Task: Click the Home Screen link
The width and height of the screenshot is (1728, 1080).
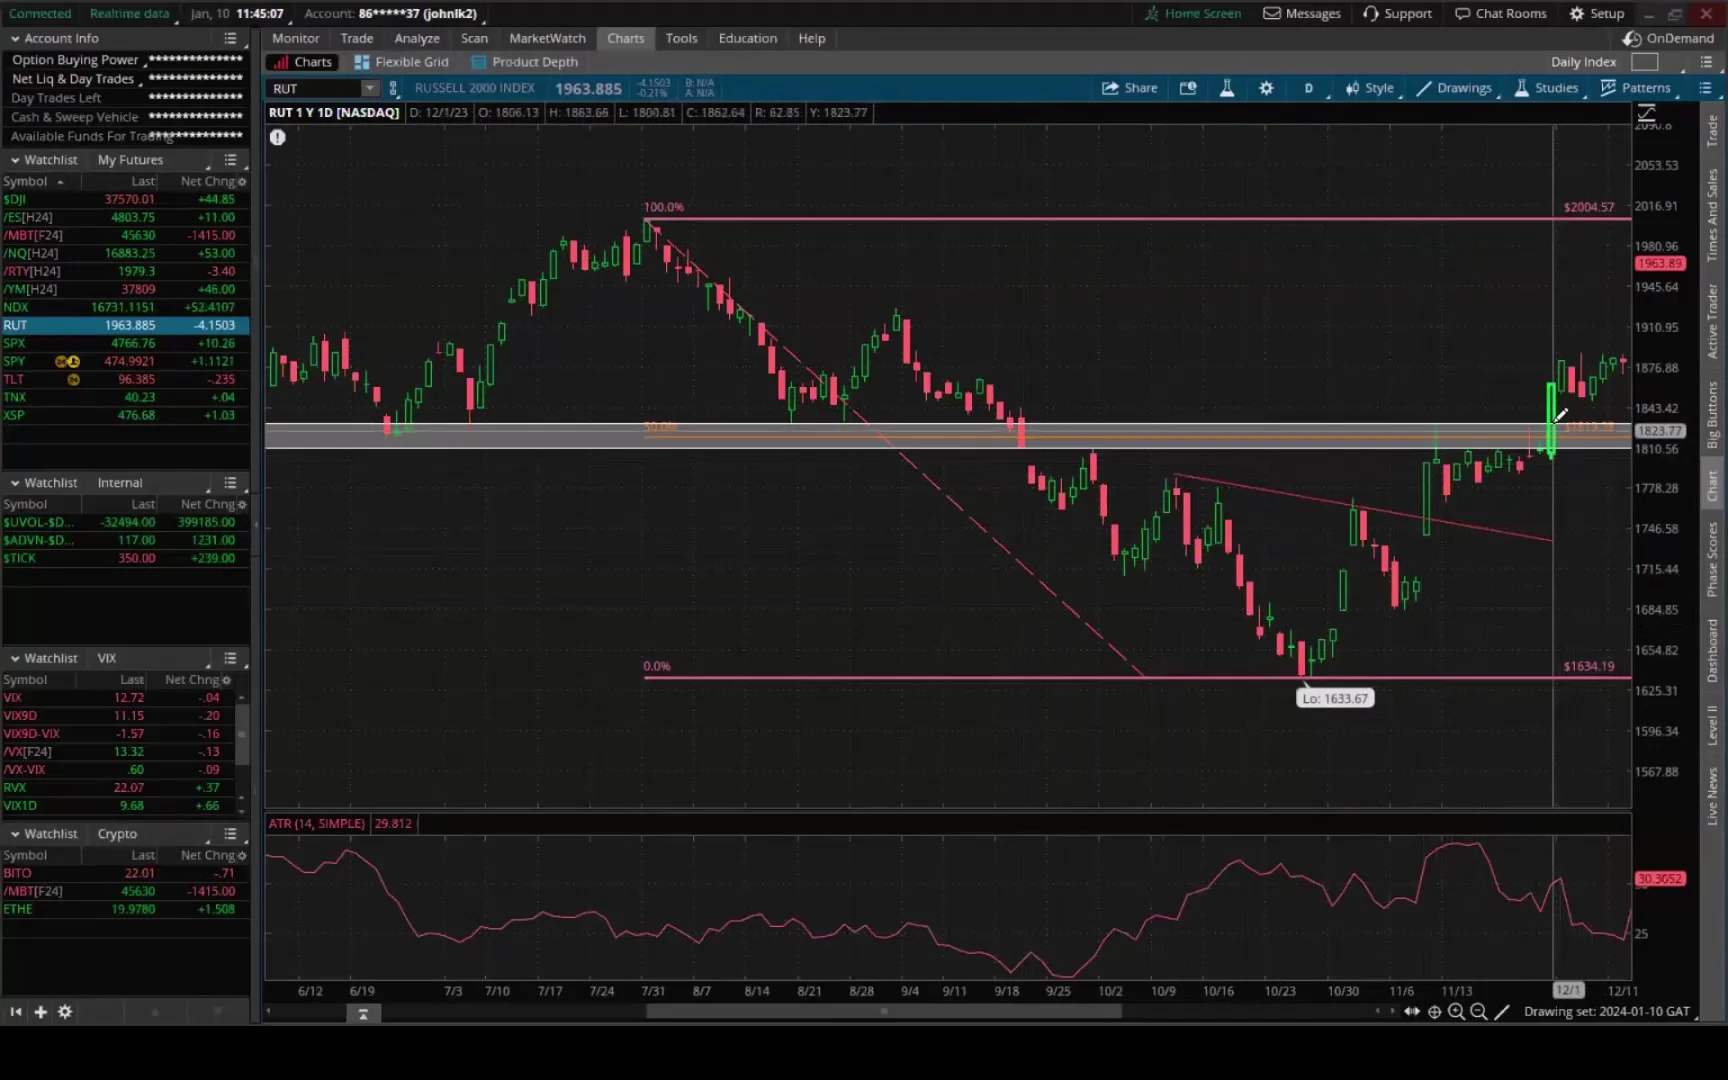Action: click(1193, 14)
